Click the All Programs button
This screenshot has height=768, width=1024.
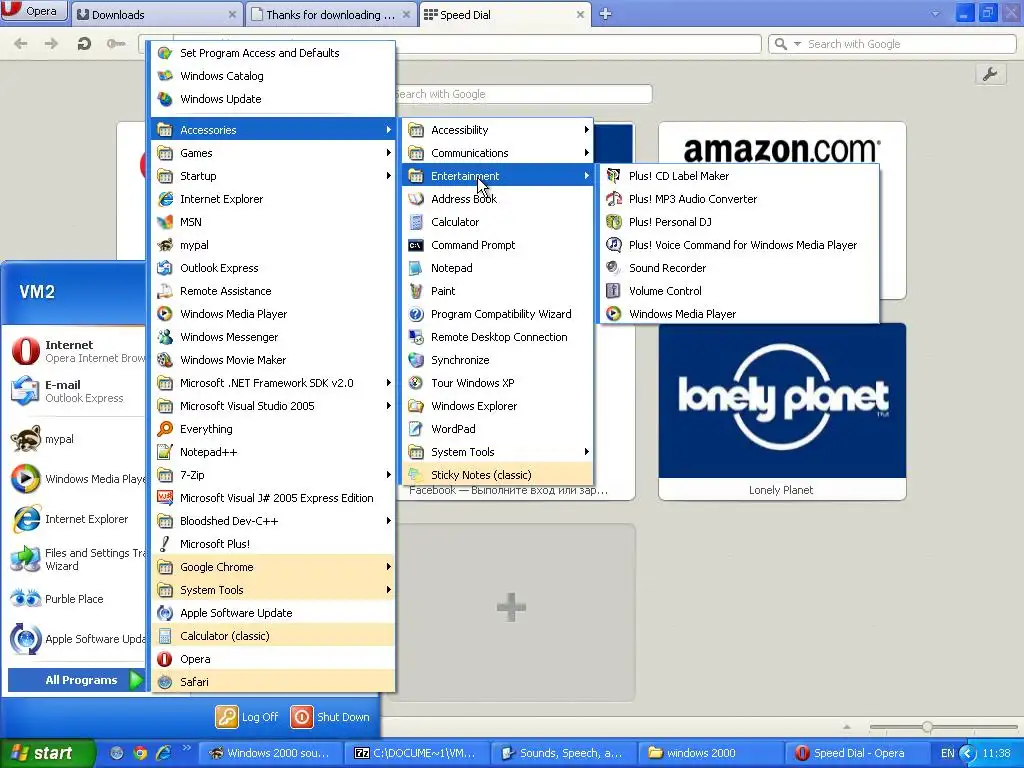point(77,680)
